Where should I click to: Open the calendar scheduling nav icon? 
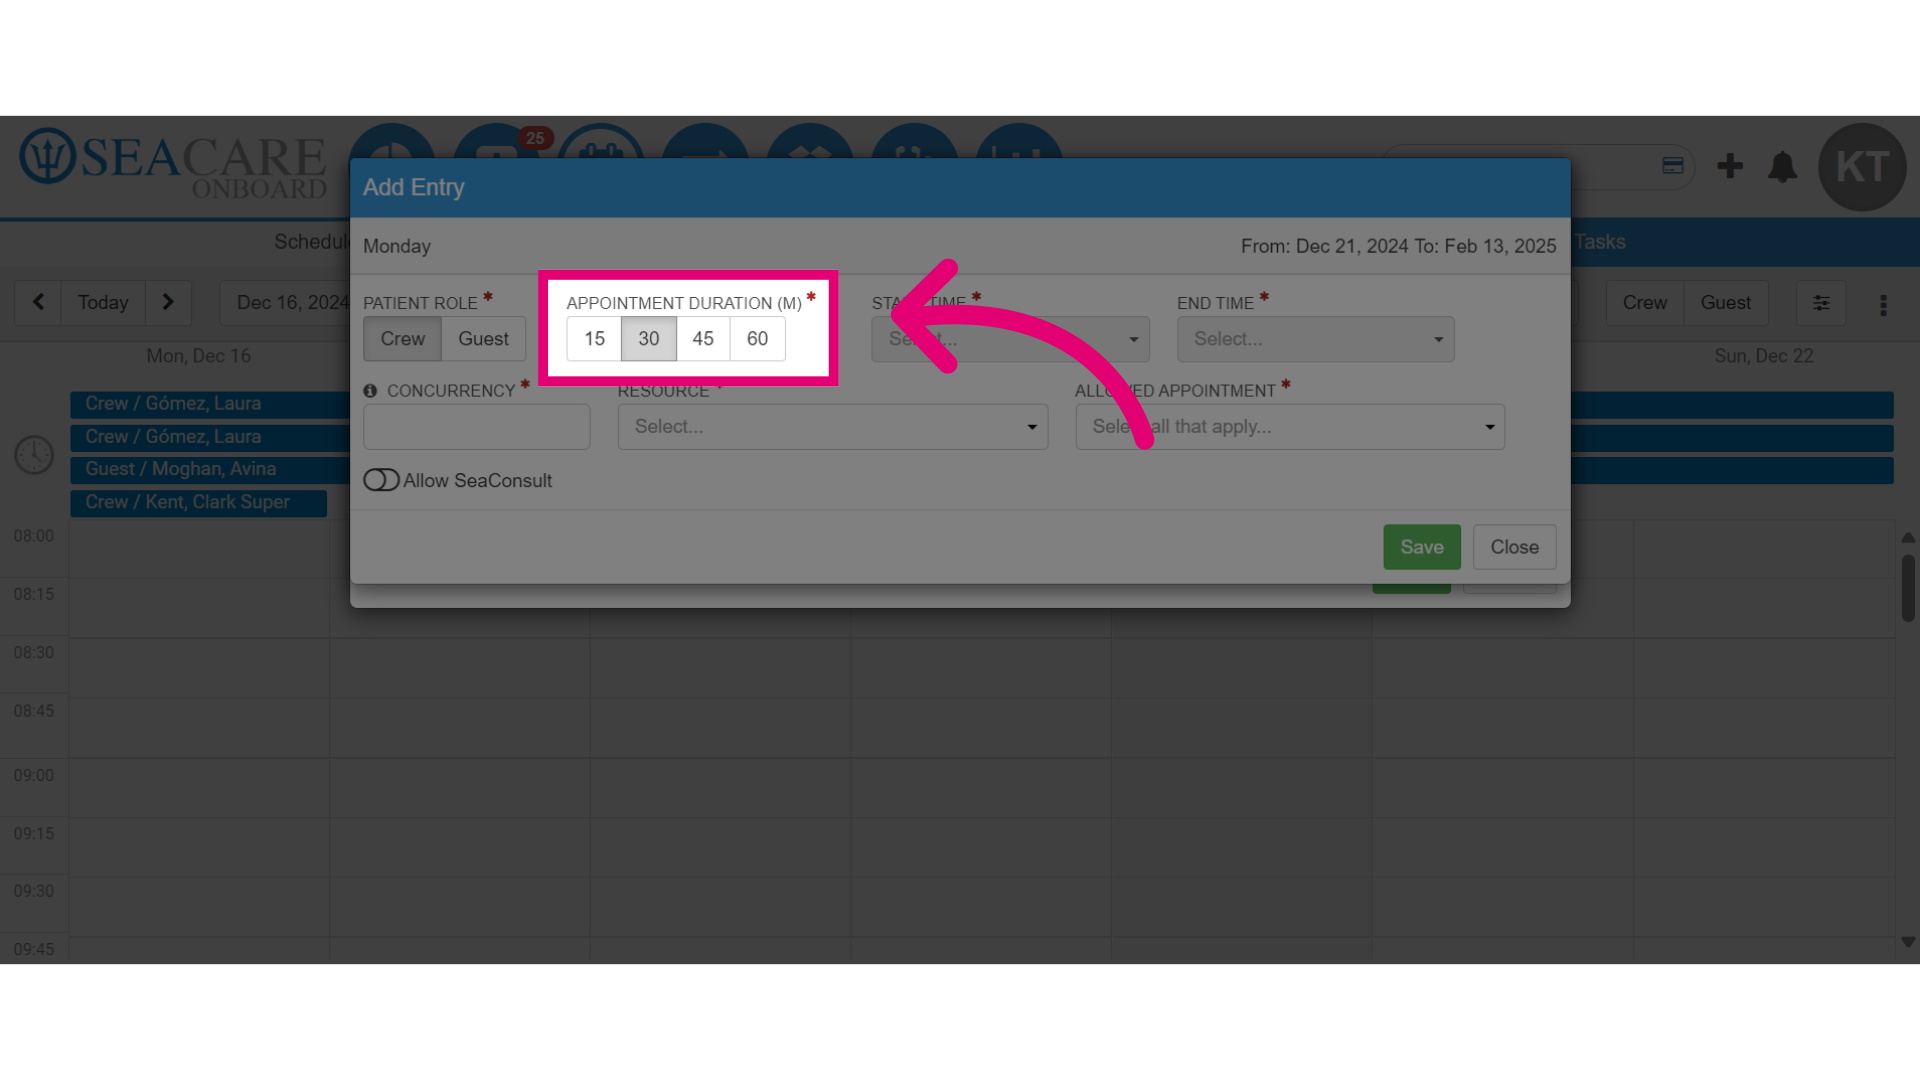point(600,142)
